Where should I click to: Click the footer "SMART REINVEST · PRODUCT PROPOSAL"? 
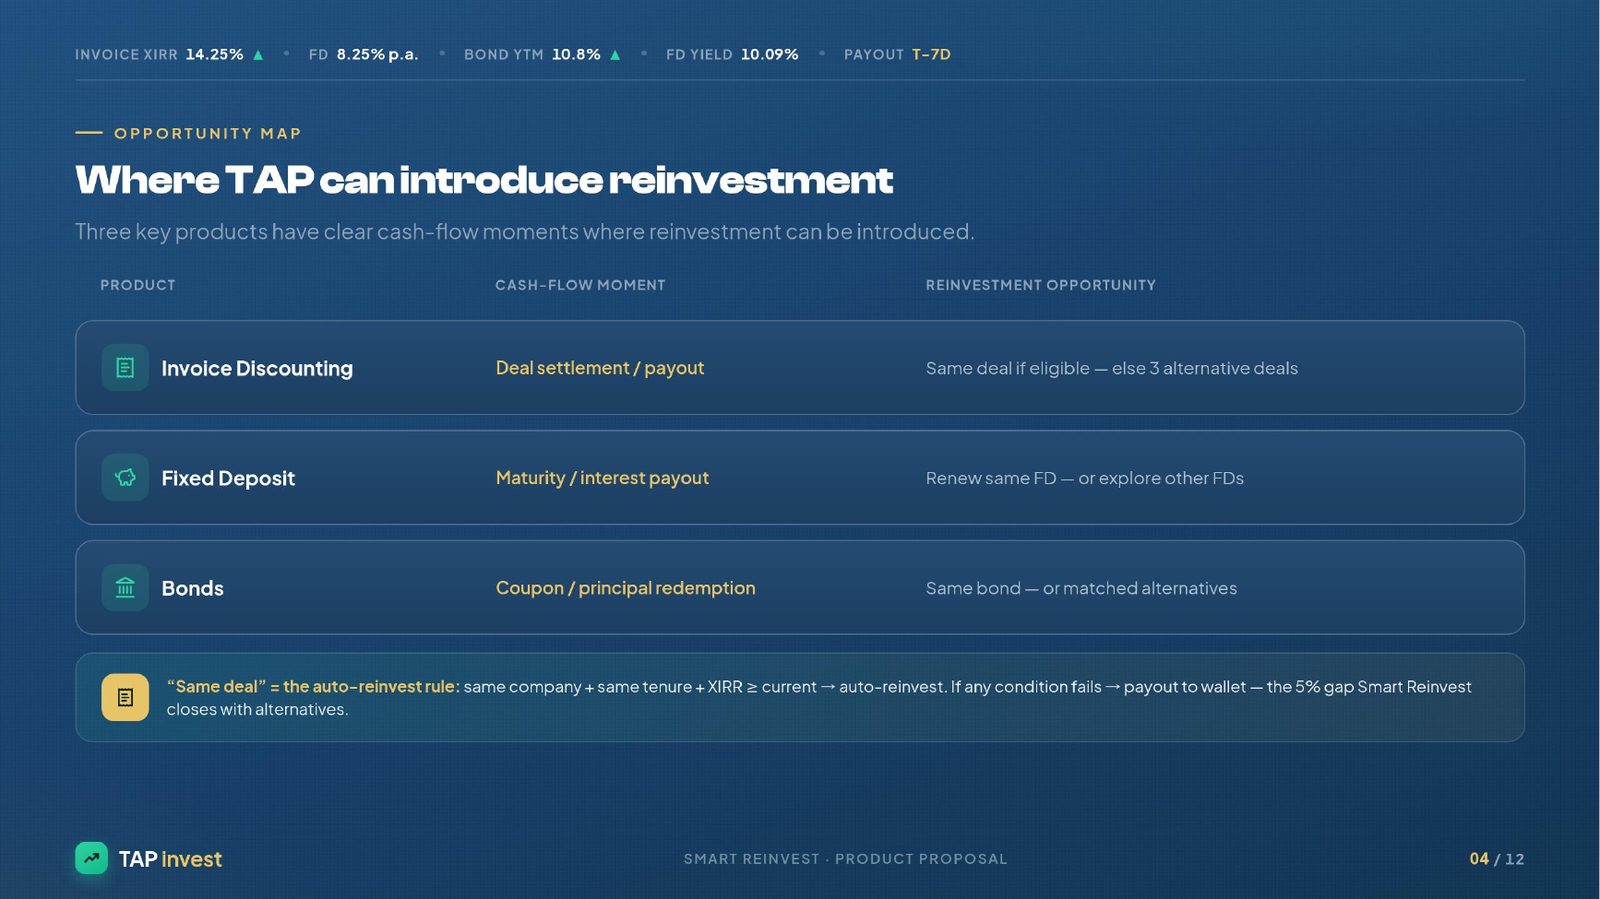pos(846,859)
